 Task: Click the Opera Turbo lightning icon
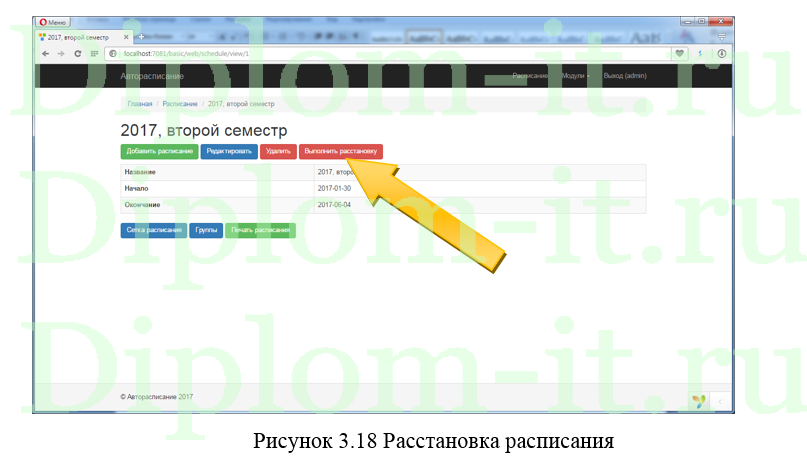(x=700, y=54)
